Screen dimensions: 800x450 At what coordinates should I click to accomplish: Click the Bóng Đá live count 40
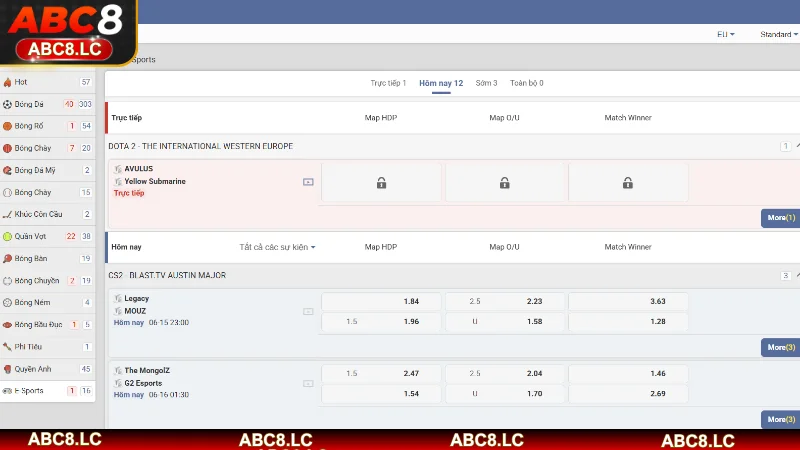[69, 104]
